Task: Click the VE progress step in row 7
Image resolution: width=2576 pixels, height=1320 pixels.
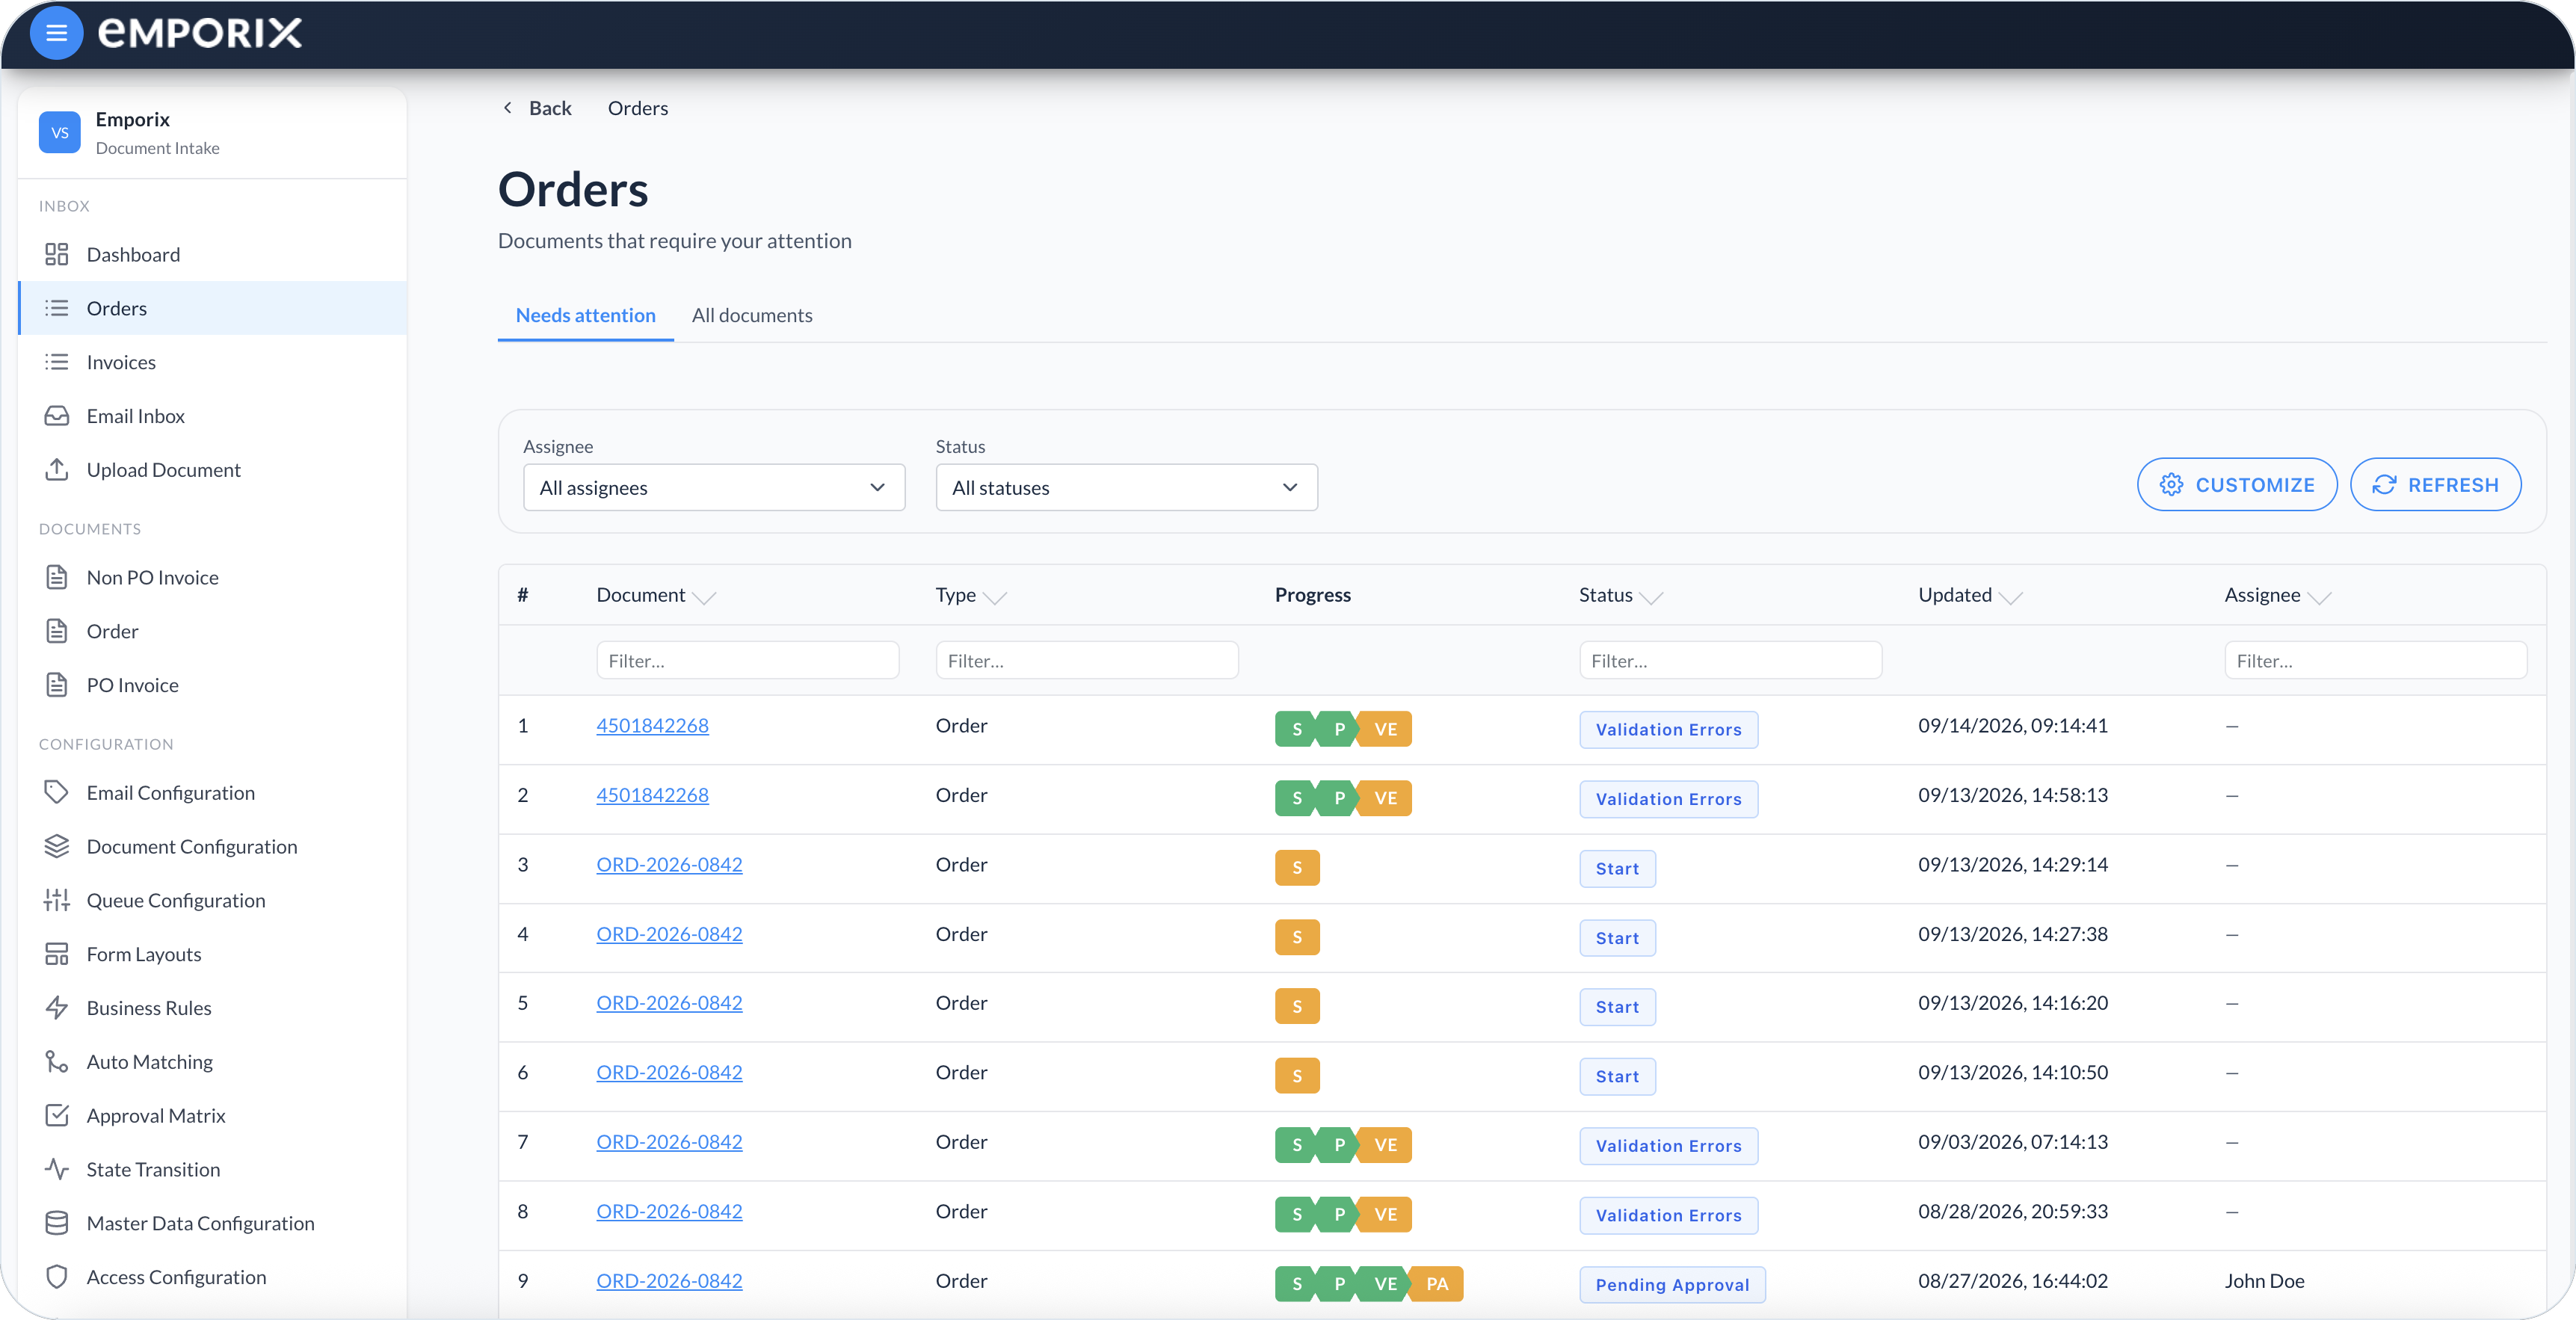Action: point(1385,1145)
